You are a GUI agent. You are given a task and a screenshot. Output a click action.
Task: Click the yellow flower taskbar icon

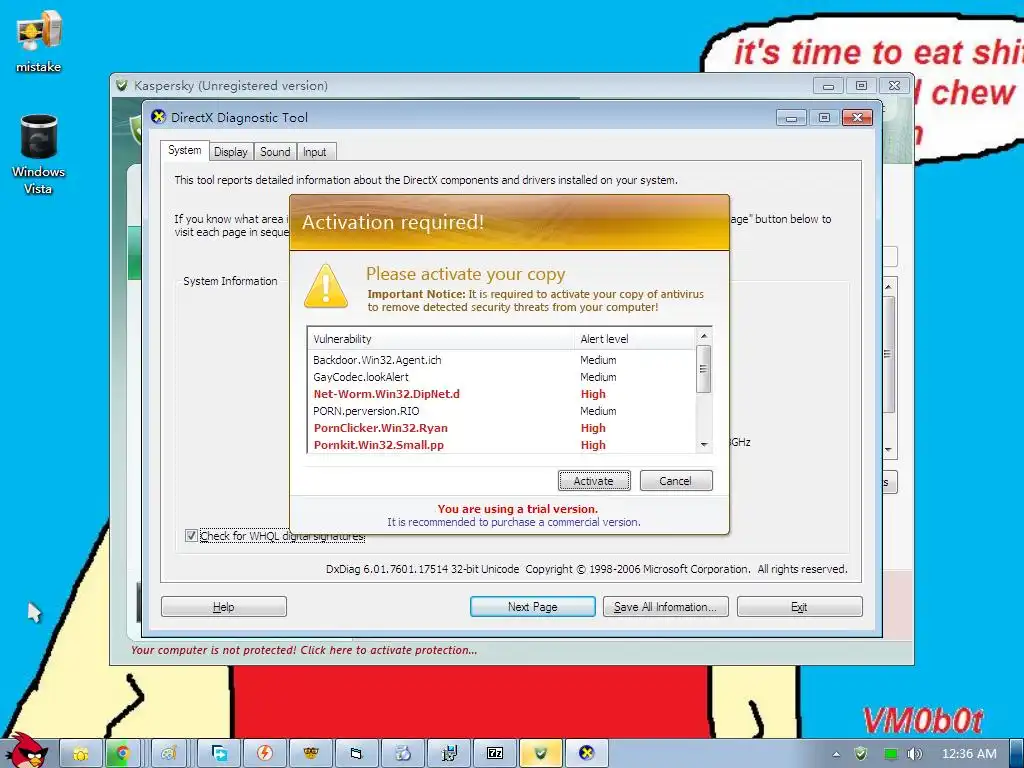click(81, 754)
